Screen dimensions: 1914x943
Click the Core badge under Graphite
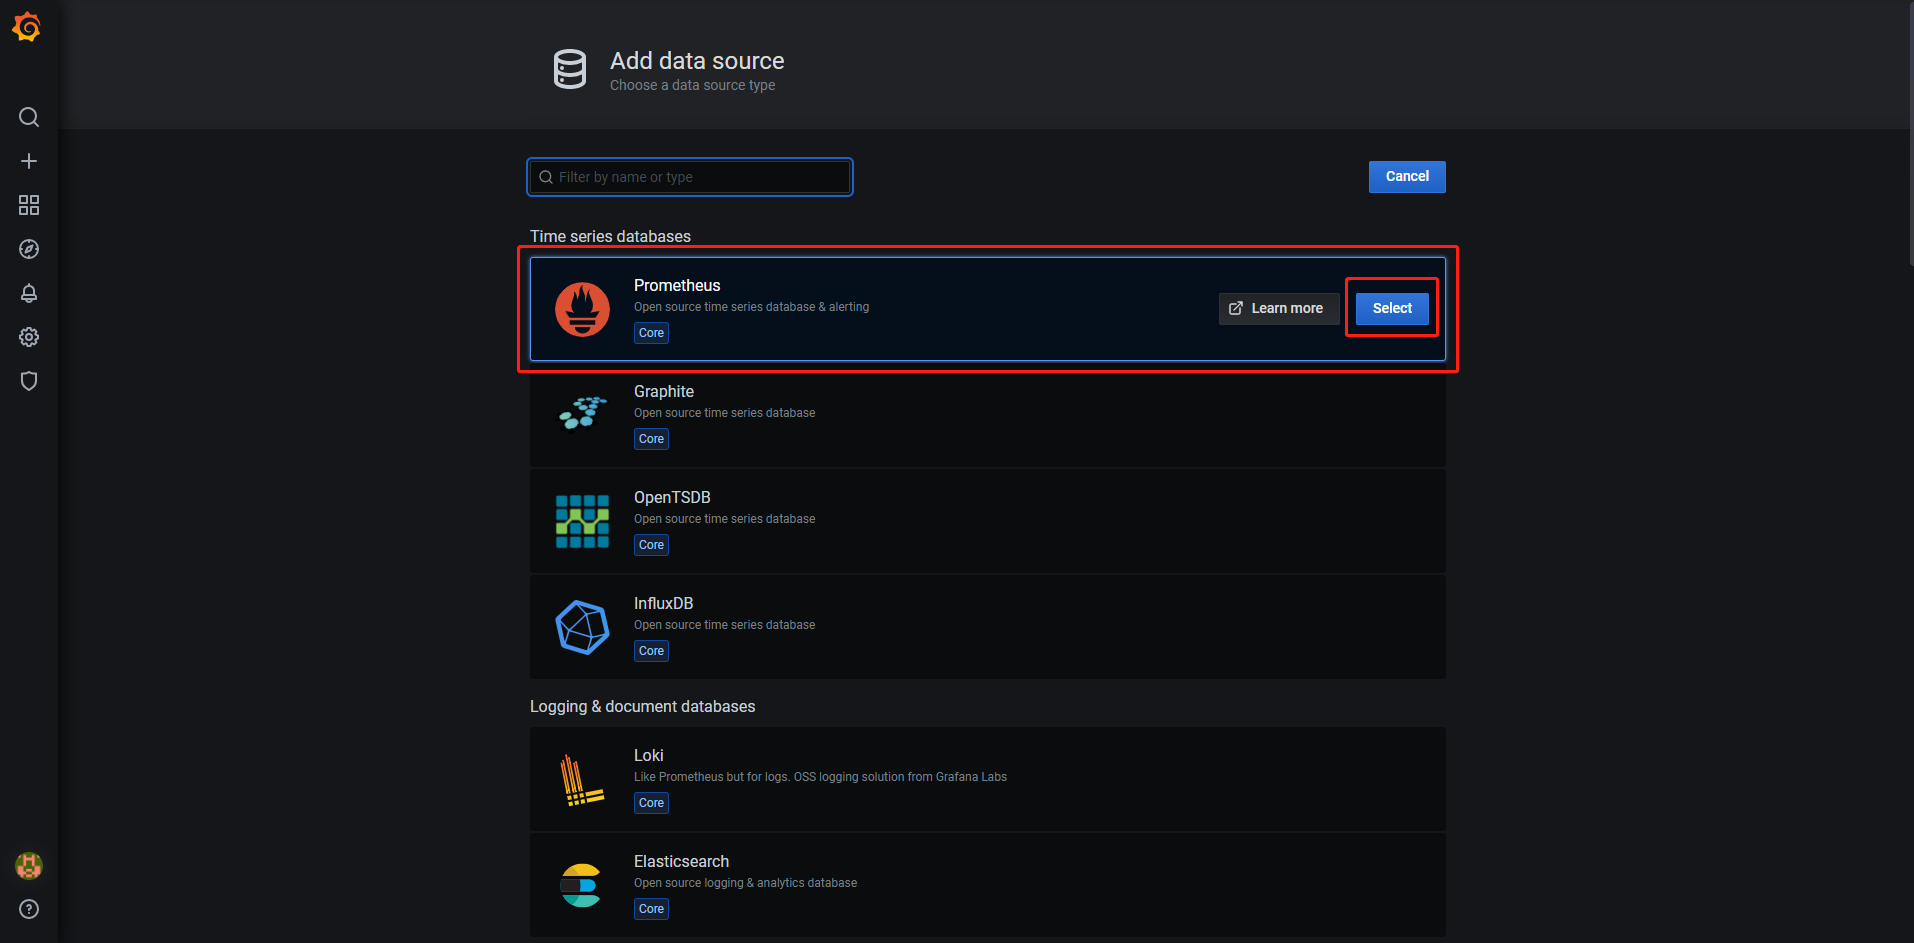click(x=651, y=439)
